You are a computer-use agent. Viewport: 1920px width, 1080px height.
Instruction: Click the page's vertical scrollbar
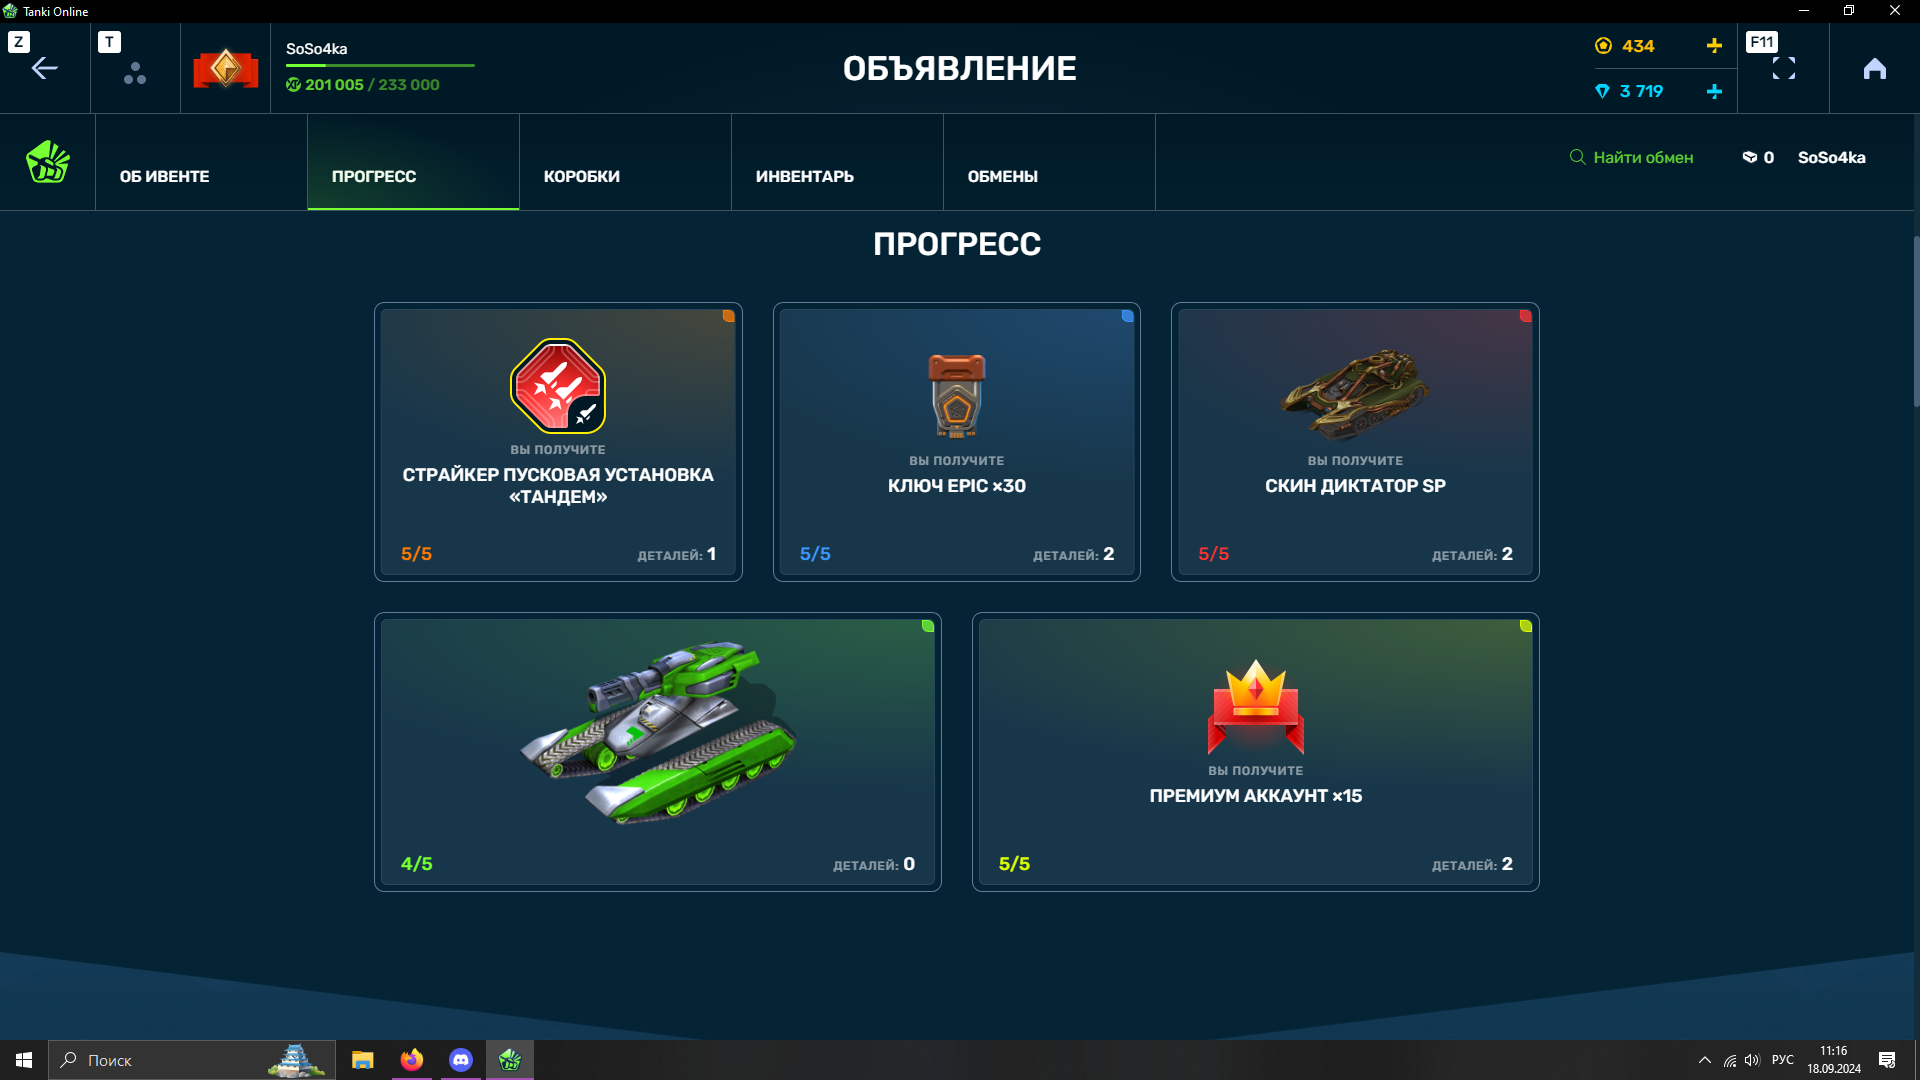click(1916, 322)
